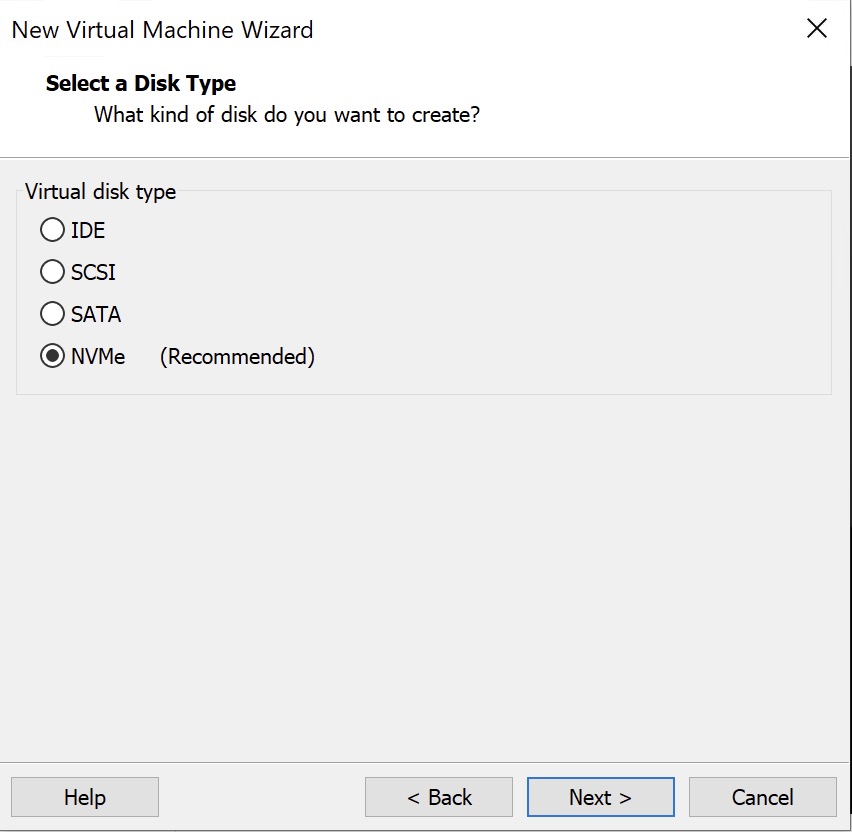Viewport: 852px width, 832px height.
Task: Pick the SATA radio button
Action: click(52, 314)
